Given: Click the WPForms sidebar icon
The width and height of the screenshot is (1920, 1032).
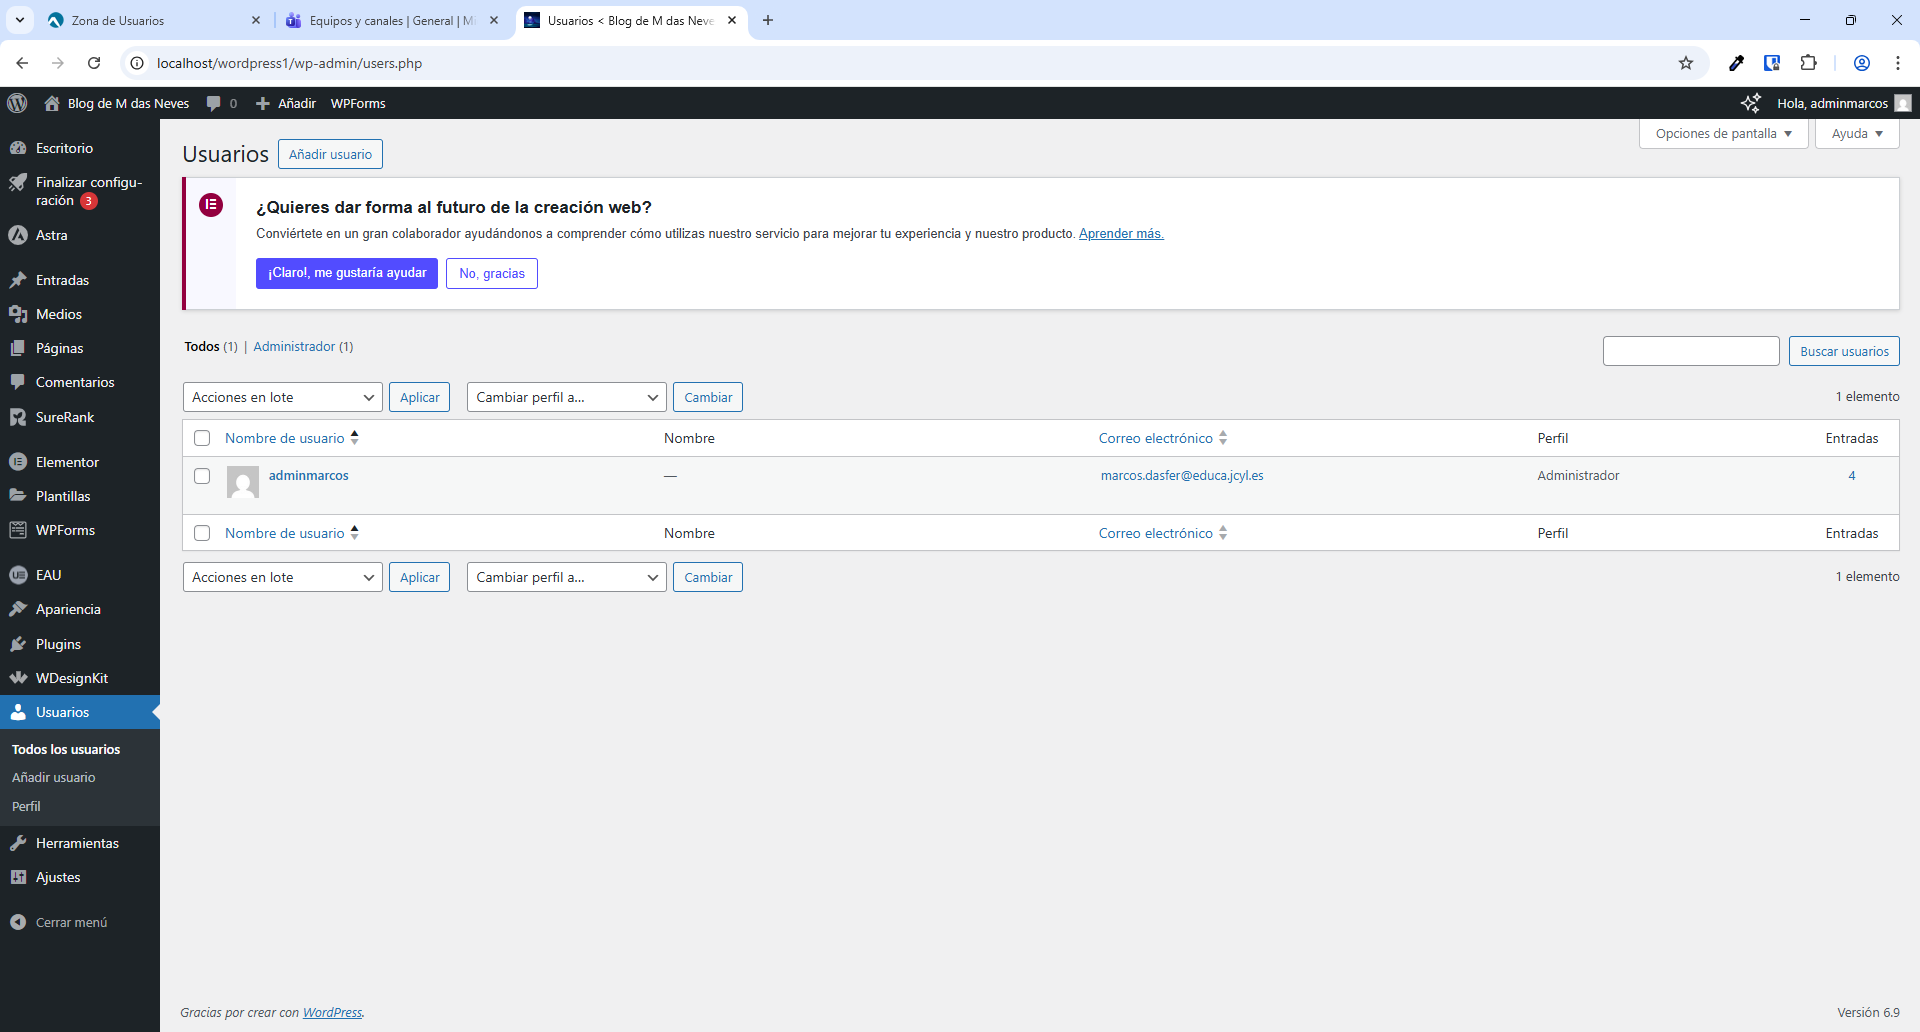Looking at the screenshot, I should tap(20, 530).
